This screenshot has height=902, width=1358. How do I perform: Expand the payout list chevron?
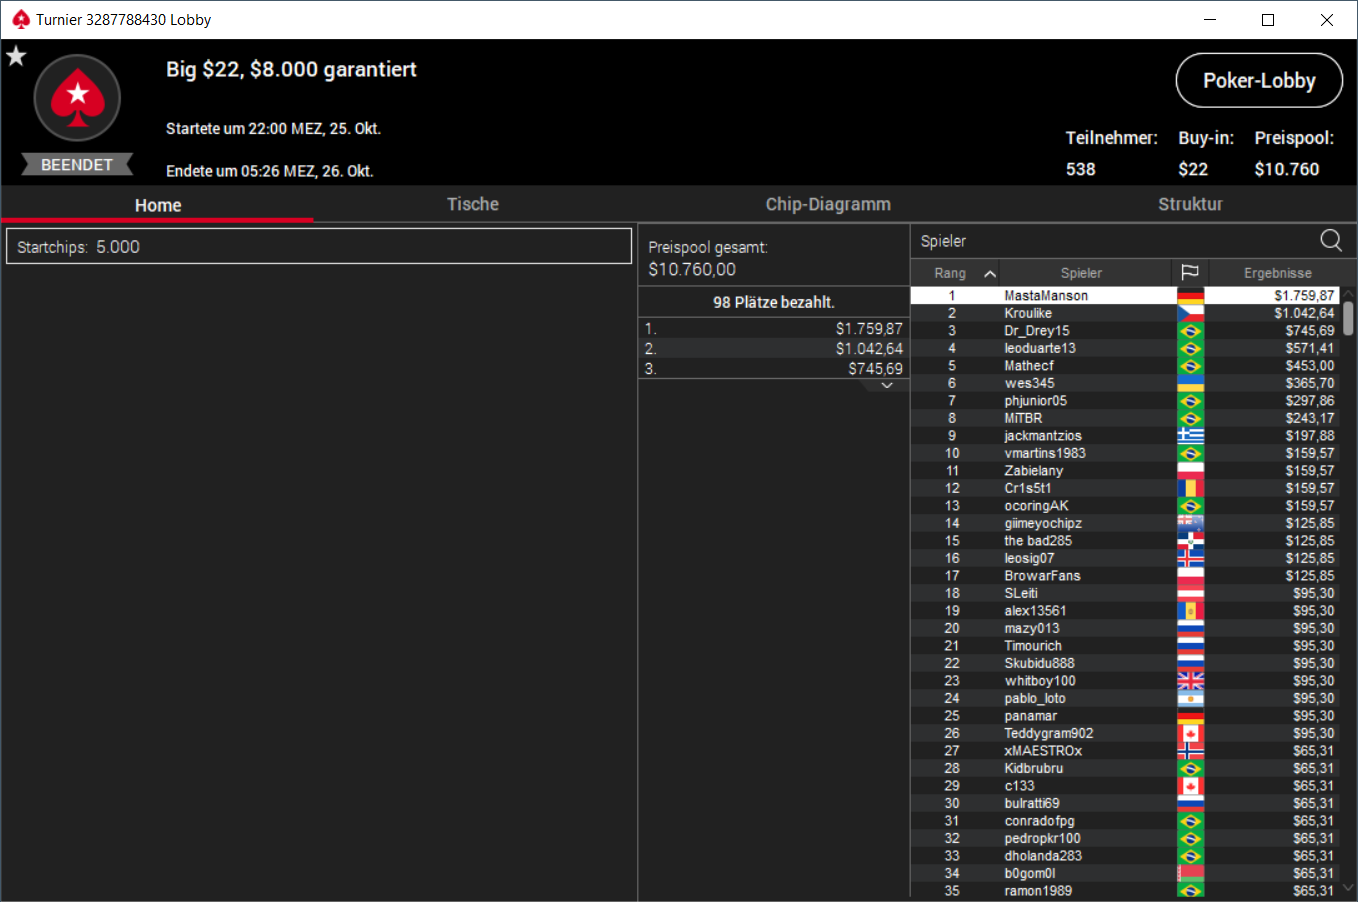tap(886, 385)
